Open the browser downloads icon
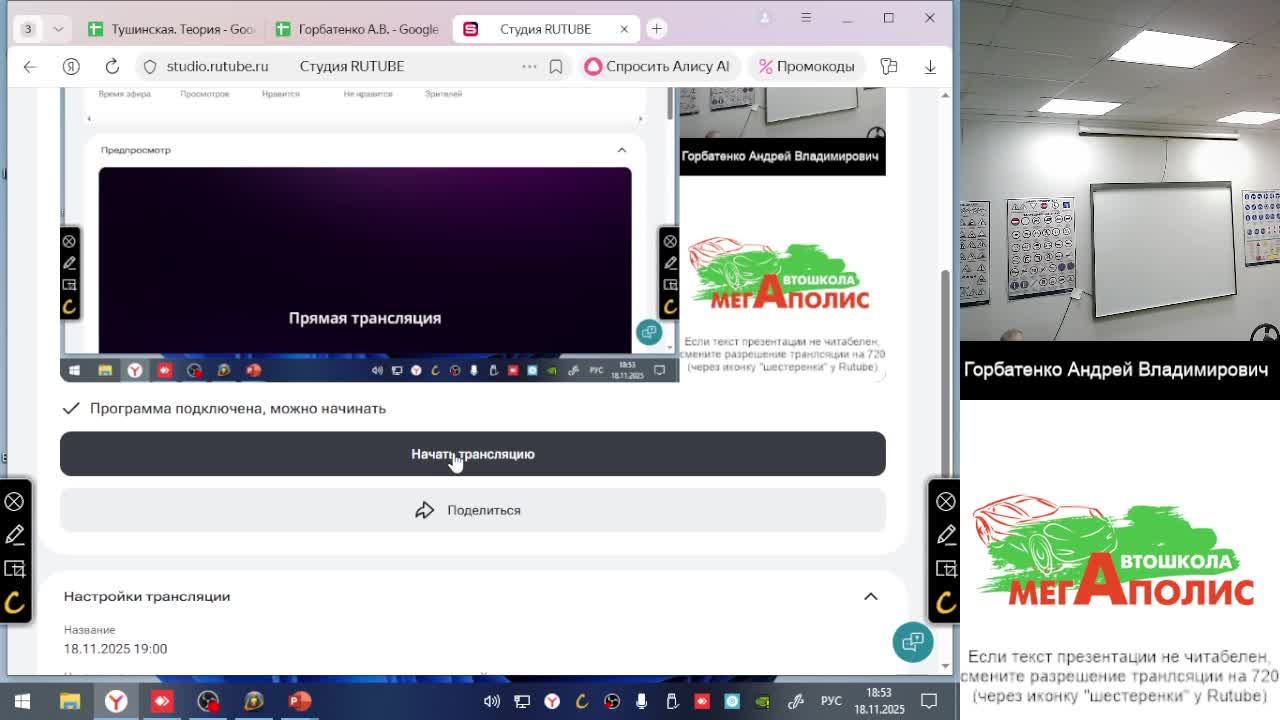This screenshot has width=1280, height=720. click(930, 66)
